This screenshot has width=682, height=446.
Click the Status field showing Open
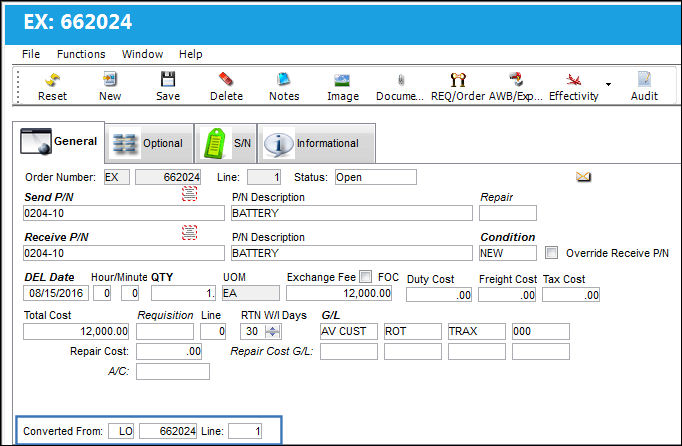tap(376, 177)
